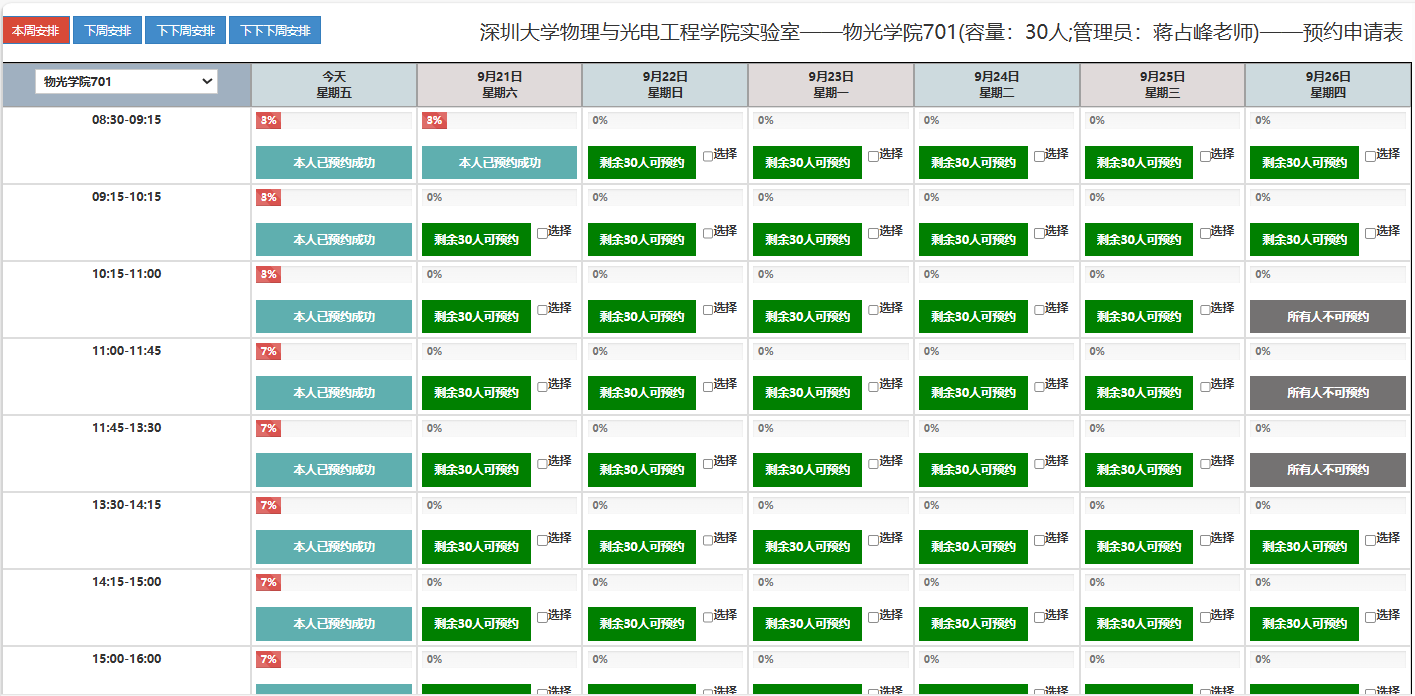This screenshot has width=1415, height=696.
Task: Click 本人已预约成功 for today 08:30-09:15
Action: pyautogui.click(x=334, y=163)
